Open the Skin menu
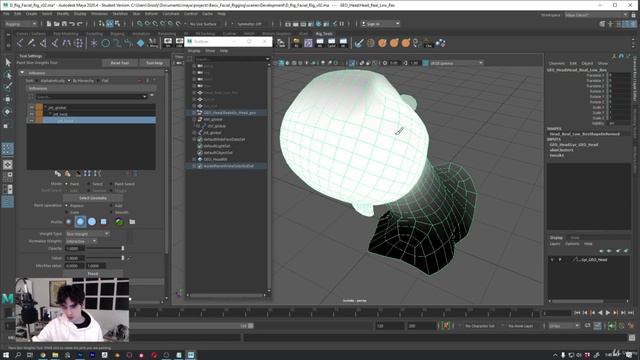 [136, 14]
